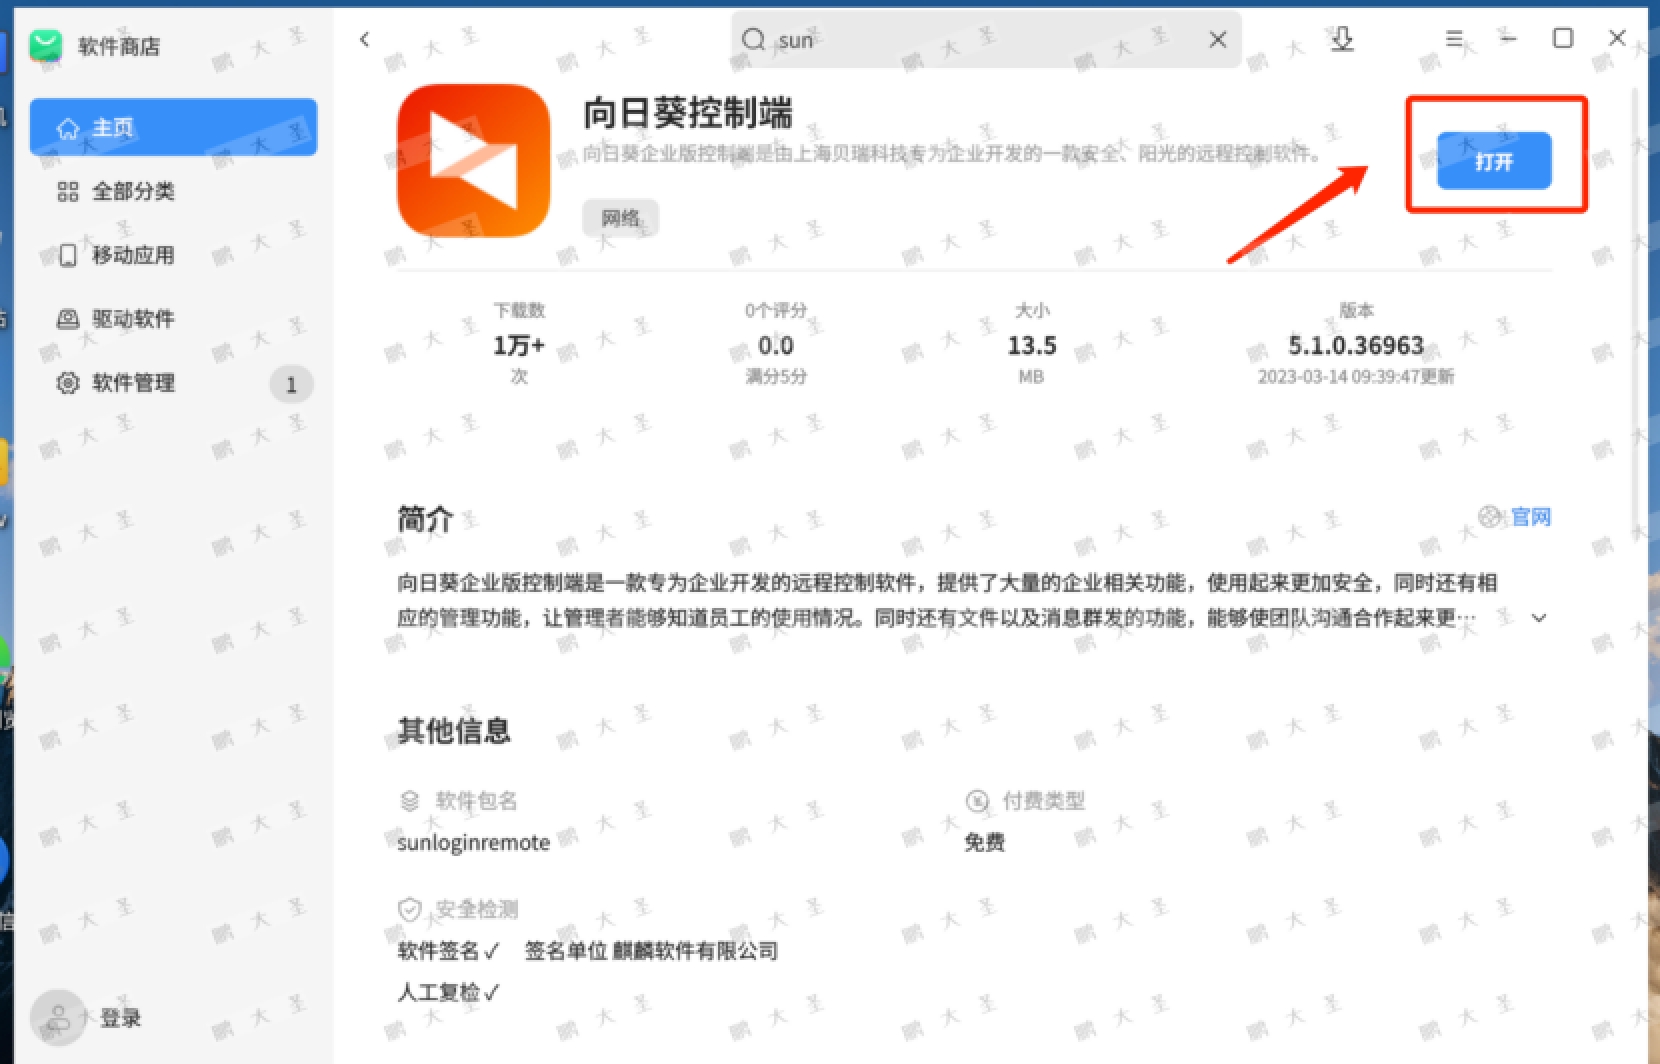The height and width of the screenshot is (1064, 1660).
Task: Click the 网络 category tag
Action: click(x=620, y=218)
